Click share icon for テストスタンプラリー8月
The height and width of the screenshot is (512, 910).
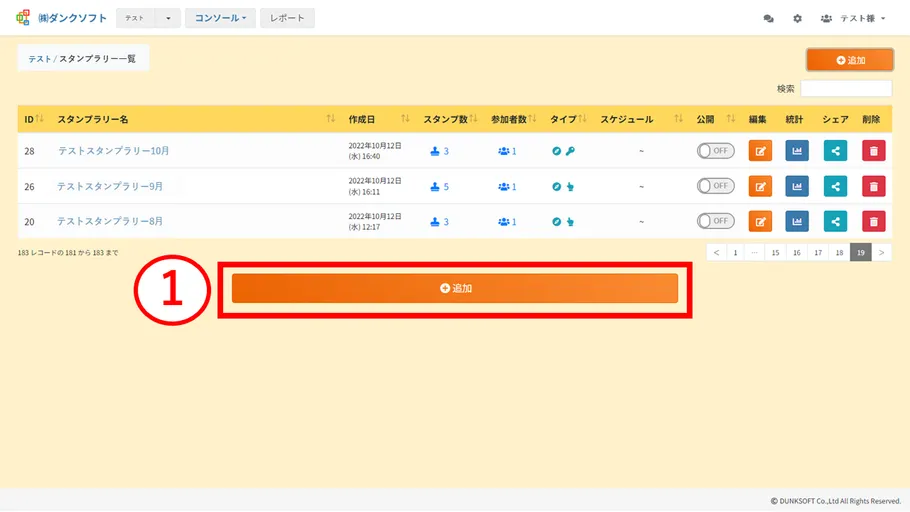coord(835,221)
